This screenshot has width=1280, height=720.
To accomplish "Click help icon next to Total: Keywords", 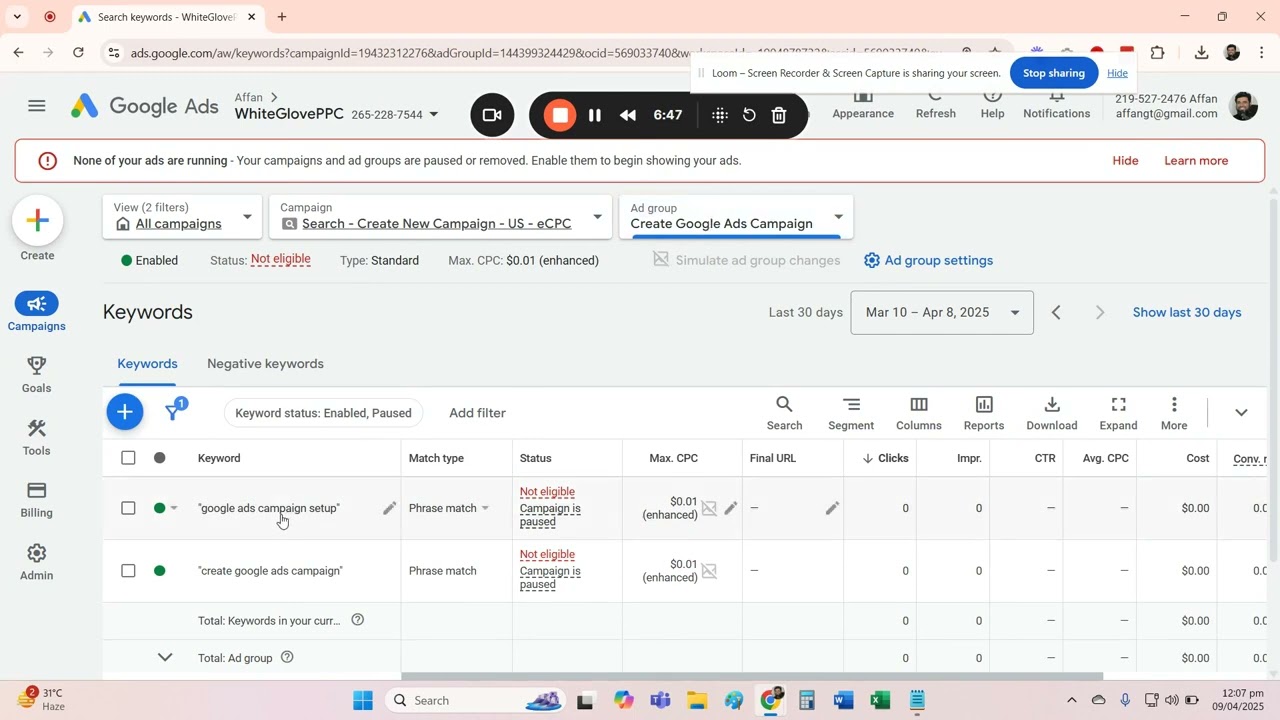I will tap(357, 620).
